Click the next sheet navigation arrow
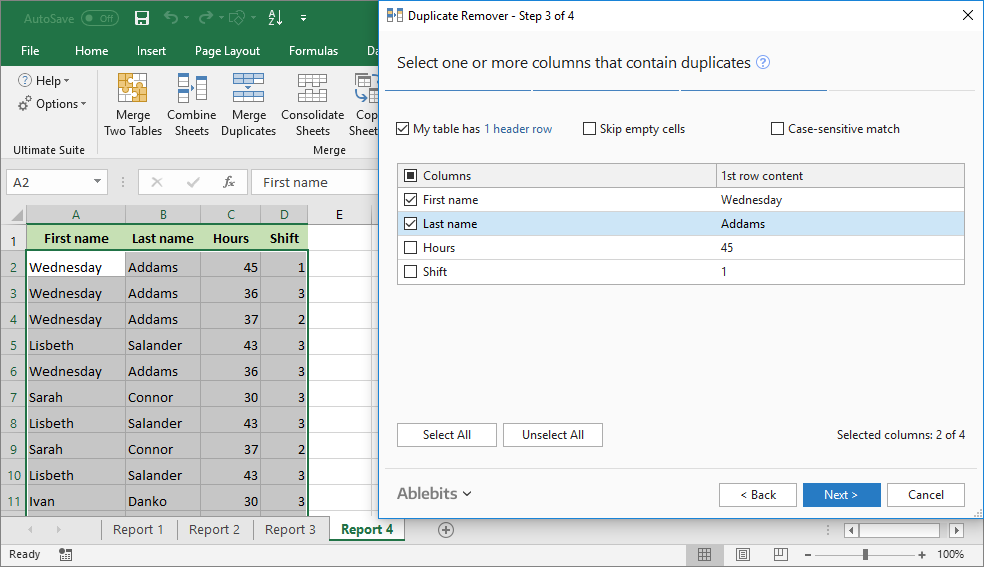 pos(58,530)
